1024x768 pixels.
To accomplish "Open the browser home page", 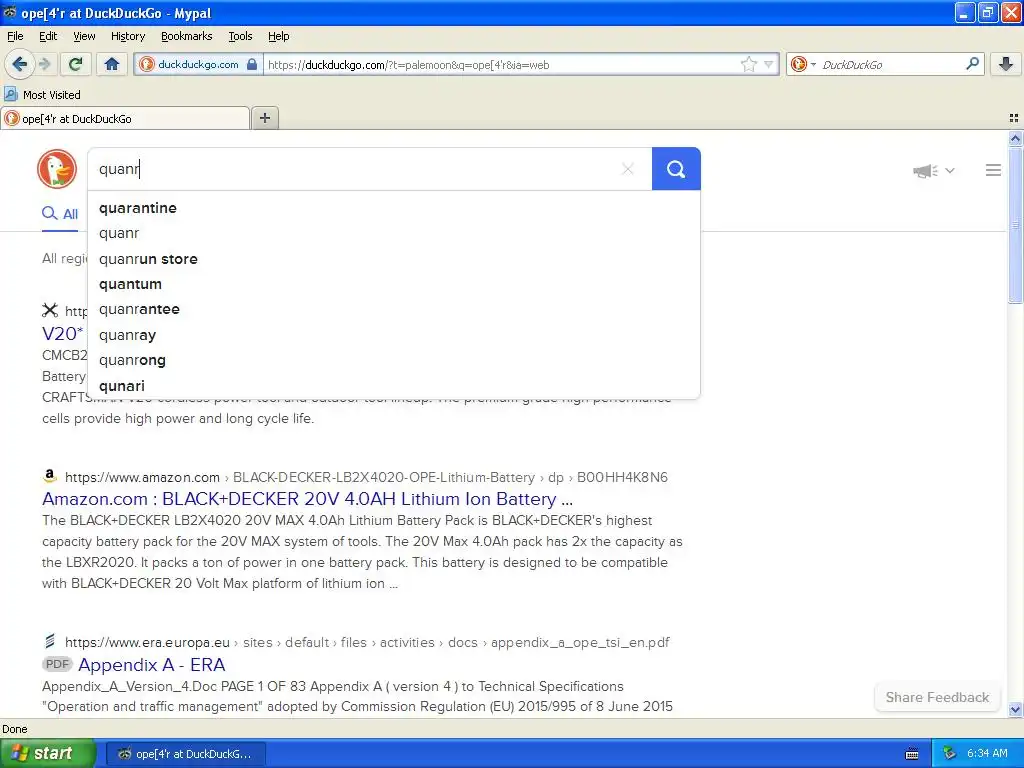I will (x=112, y=64).
